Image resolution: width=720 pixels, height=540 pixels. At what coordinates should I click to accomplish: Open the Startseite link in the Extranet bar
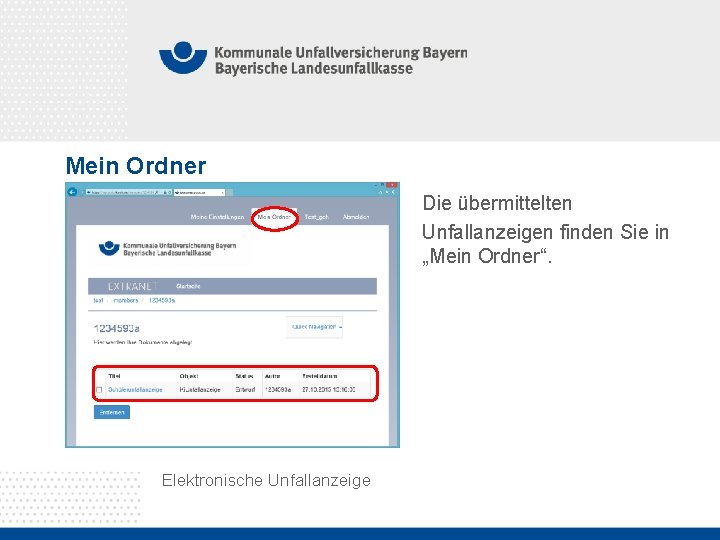[188, 286]
